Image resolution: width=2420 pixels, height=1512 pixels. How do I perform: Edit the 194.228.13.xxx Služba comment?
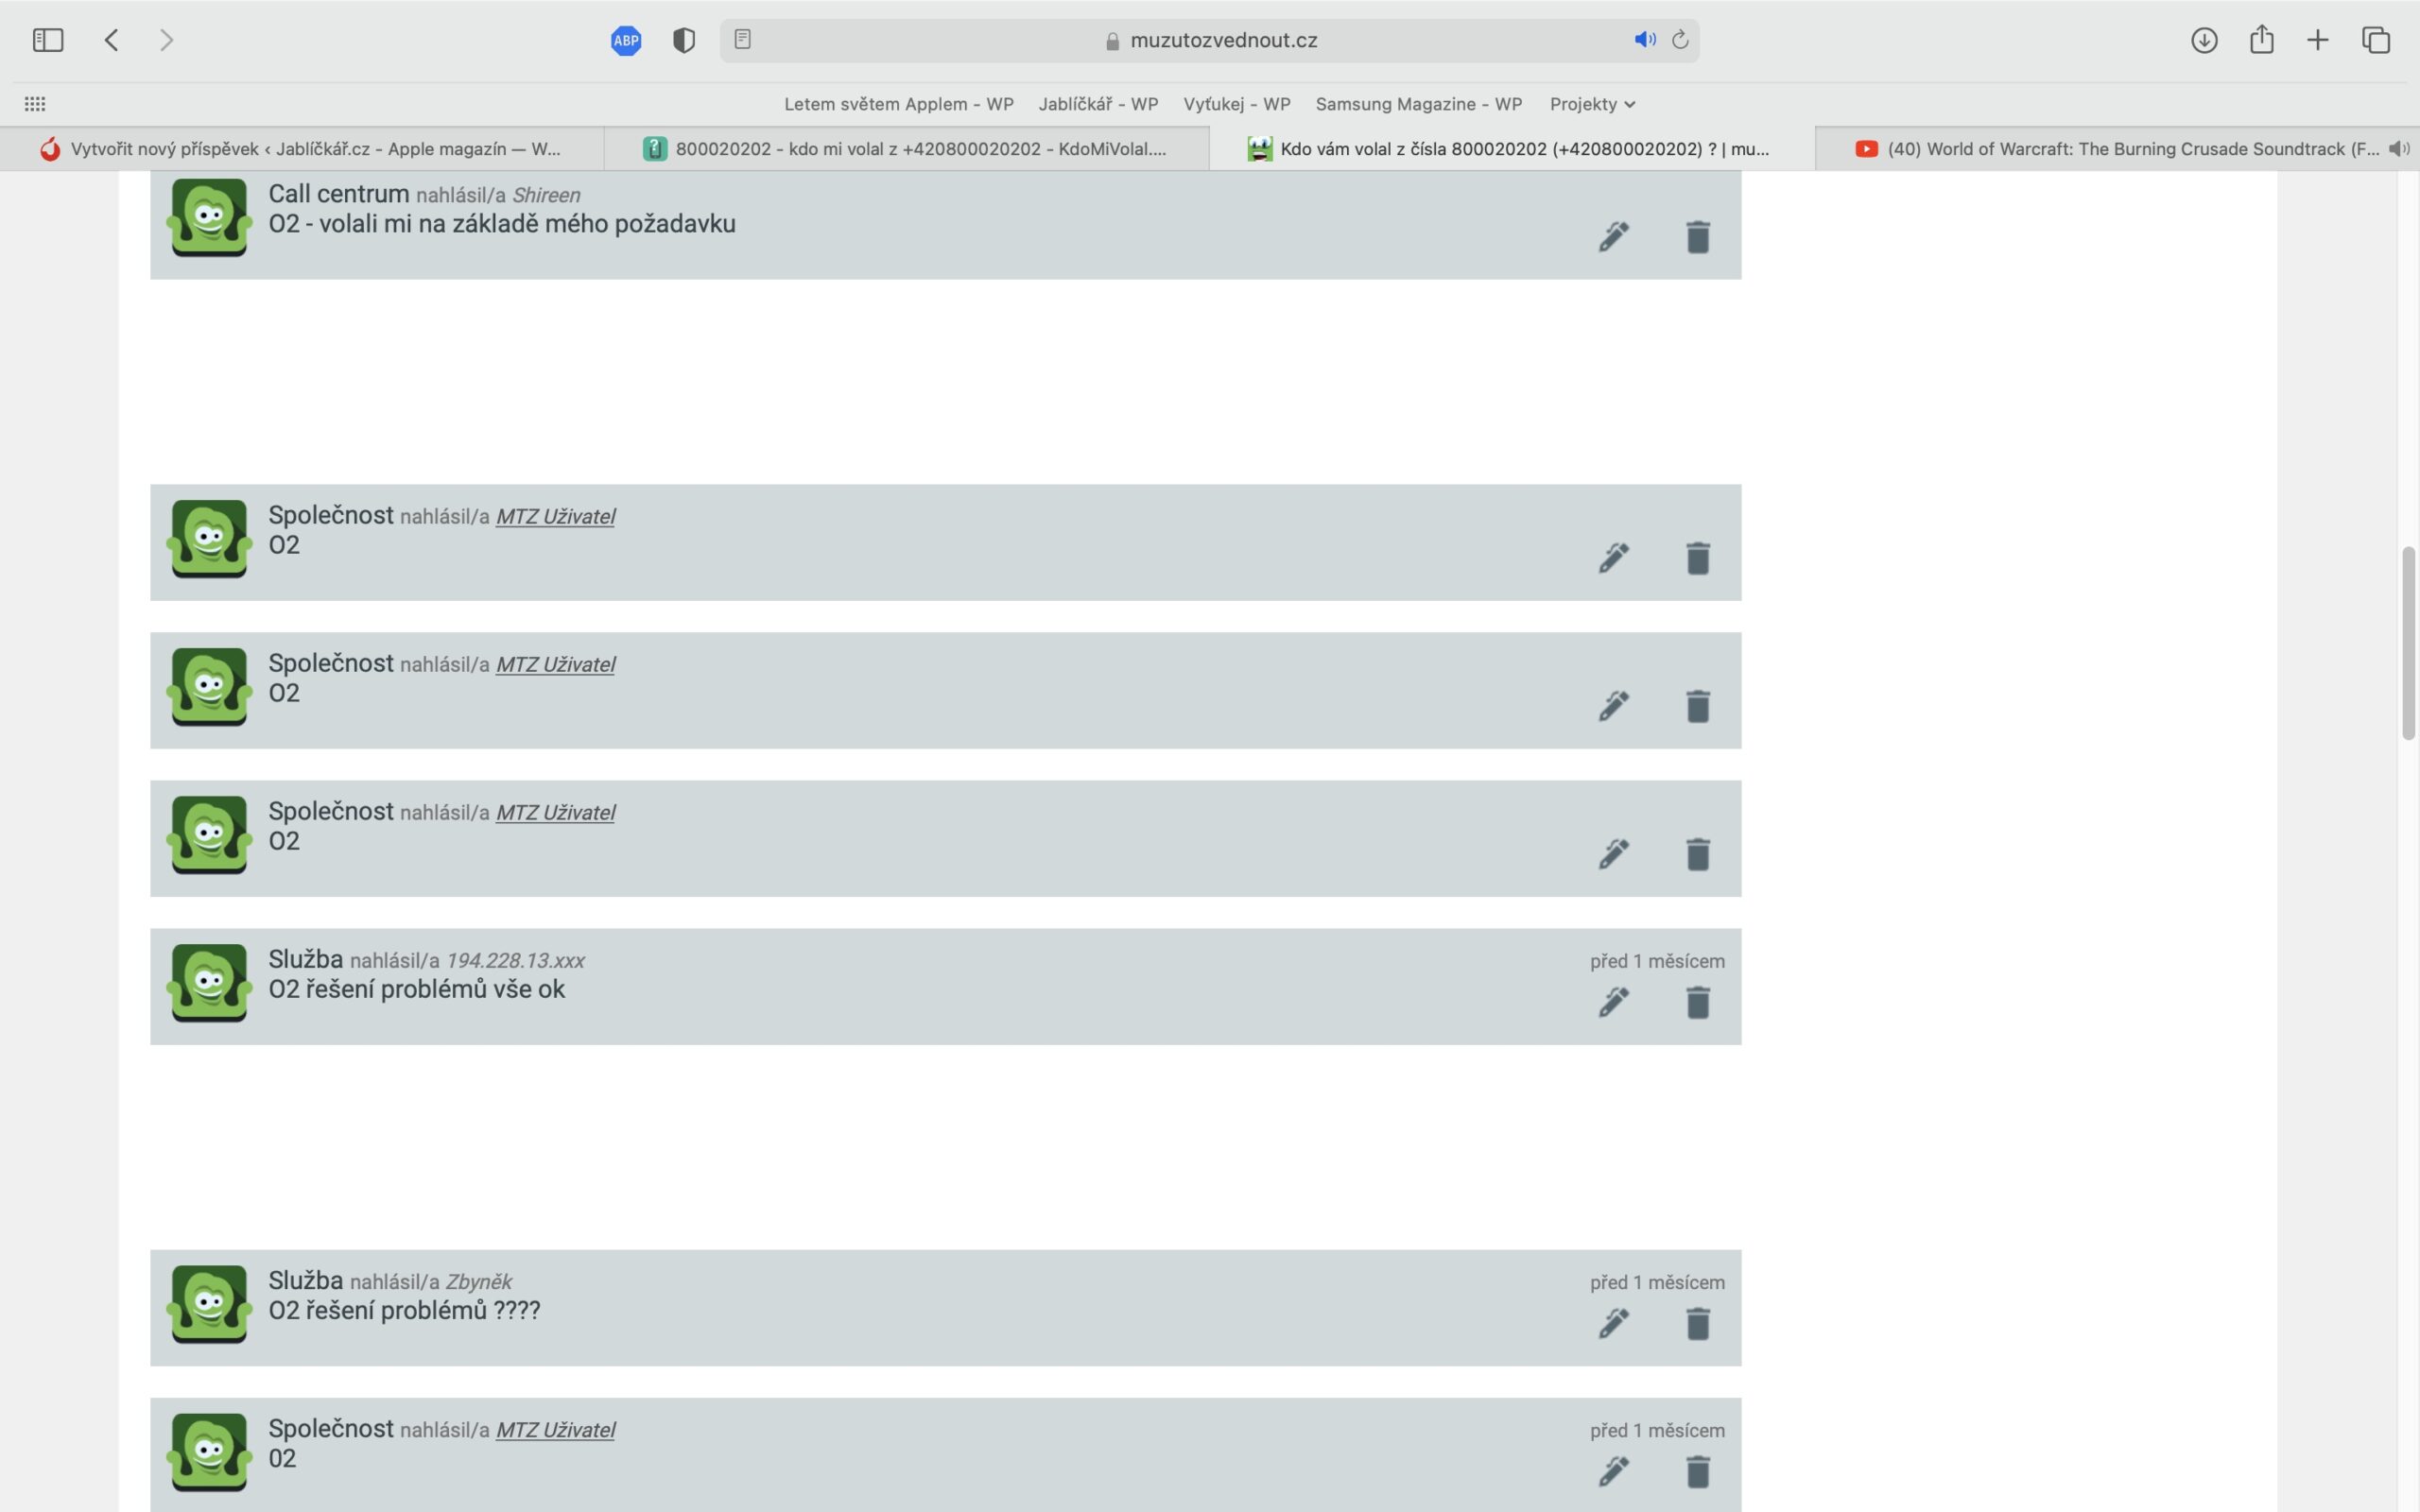point(1613,1002)
